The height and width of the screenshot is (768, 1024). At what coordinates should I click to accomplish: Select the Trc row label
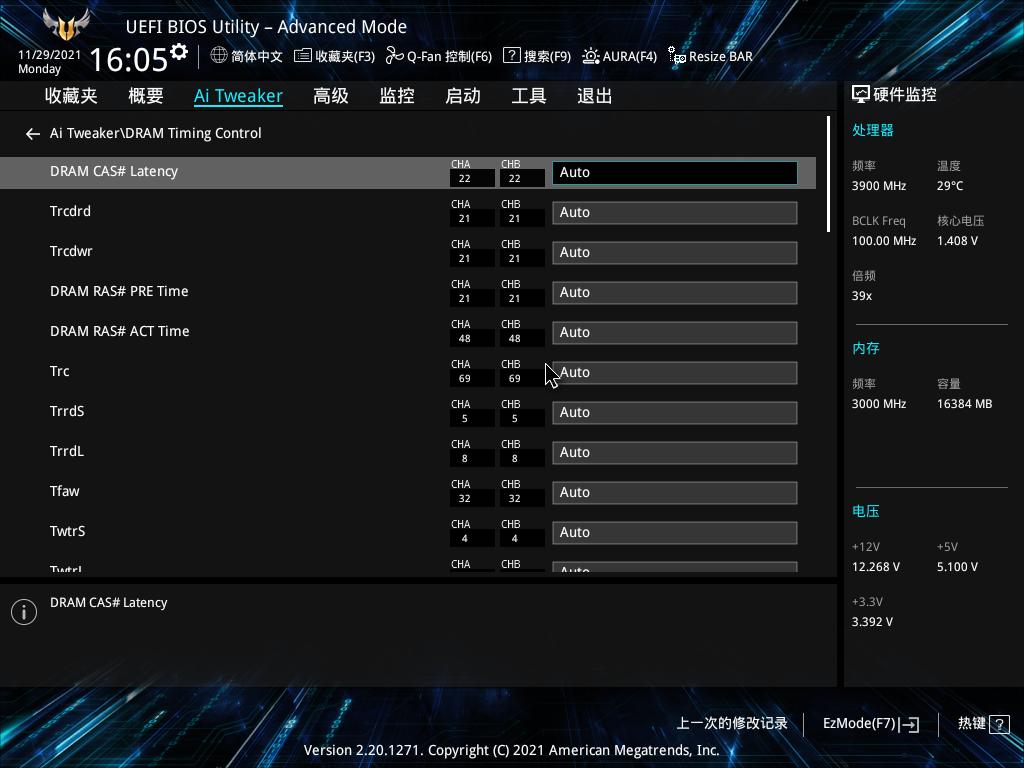click(59, 371)
